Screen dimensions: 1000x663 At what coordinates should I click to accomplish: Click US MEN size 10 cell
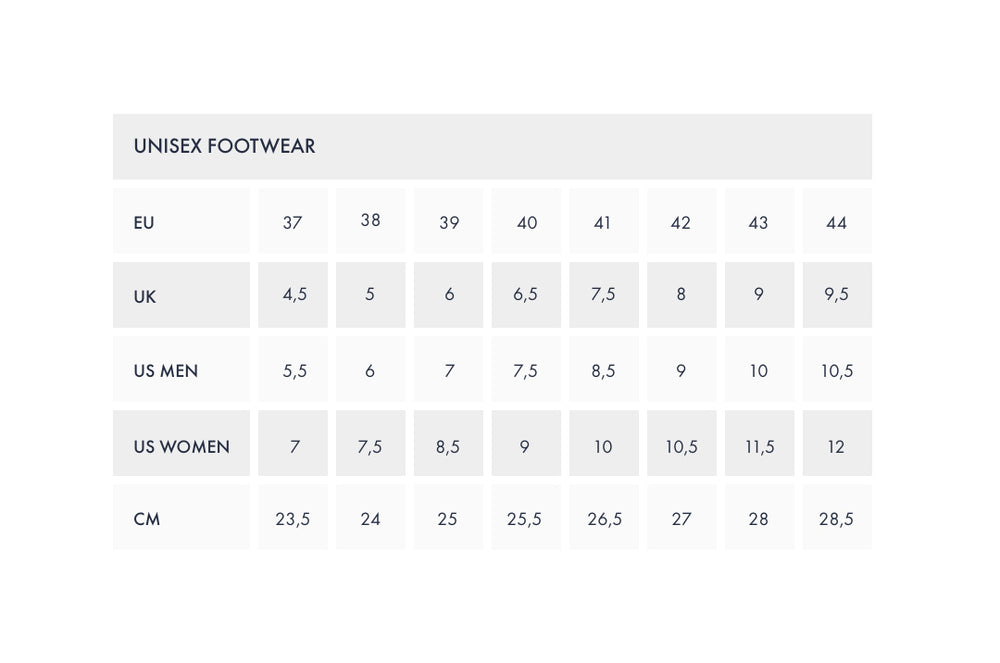pyautogui.click(x=759, y=371)
